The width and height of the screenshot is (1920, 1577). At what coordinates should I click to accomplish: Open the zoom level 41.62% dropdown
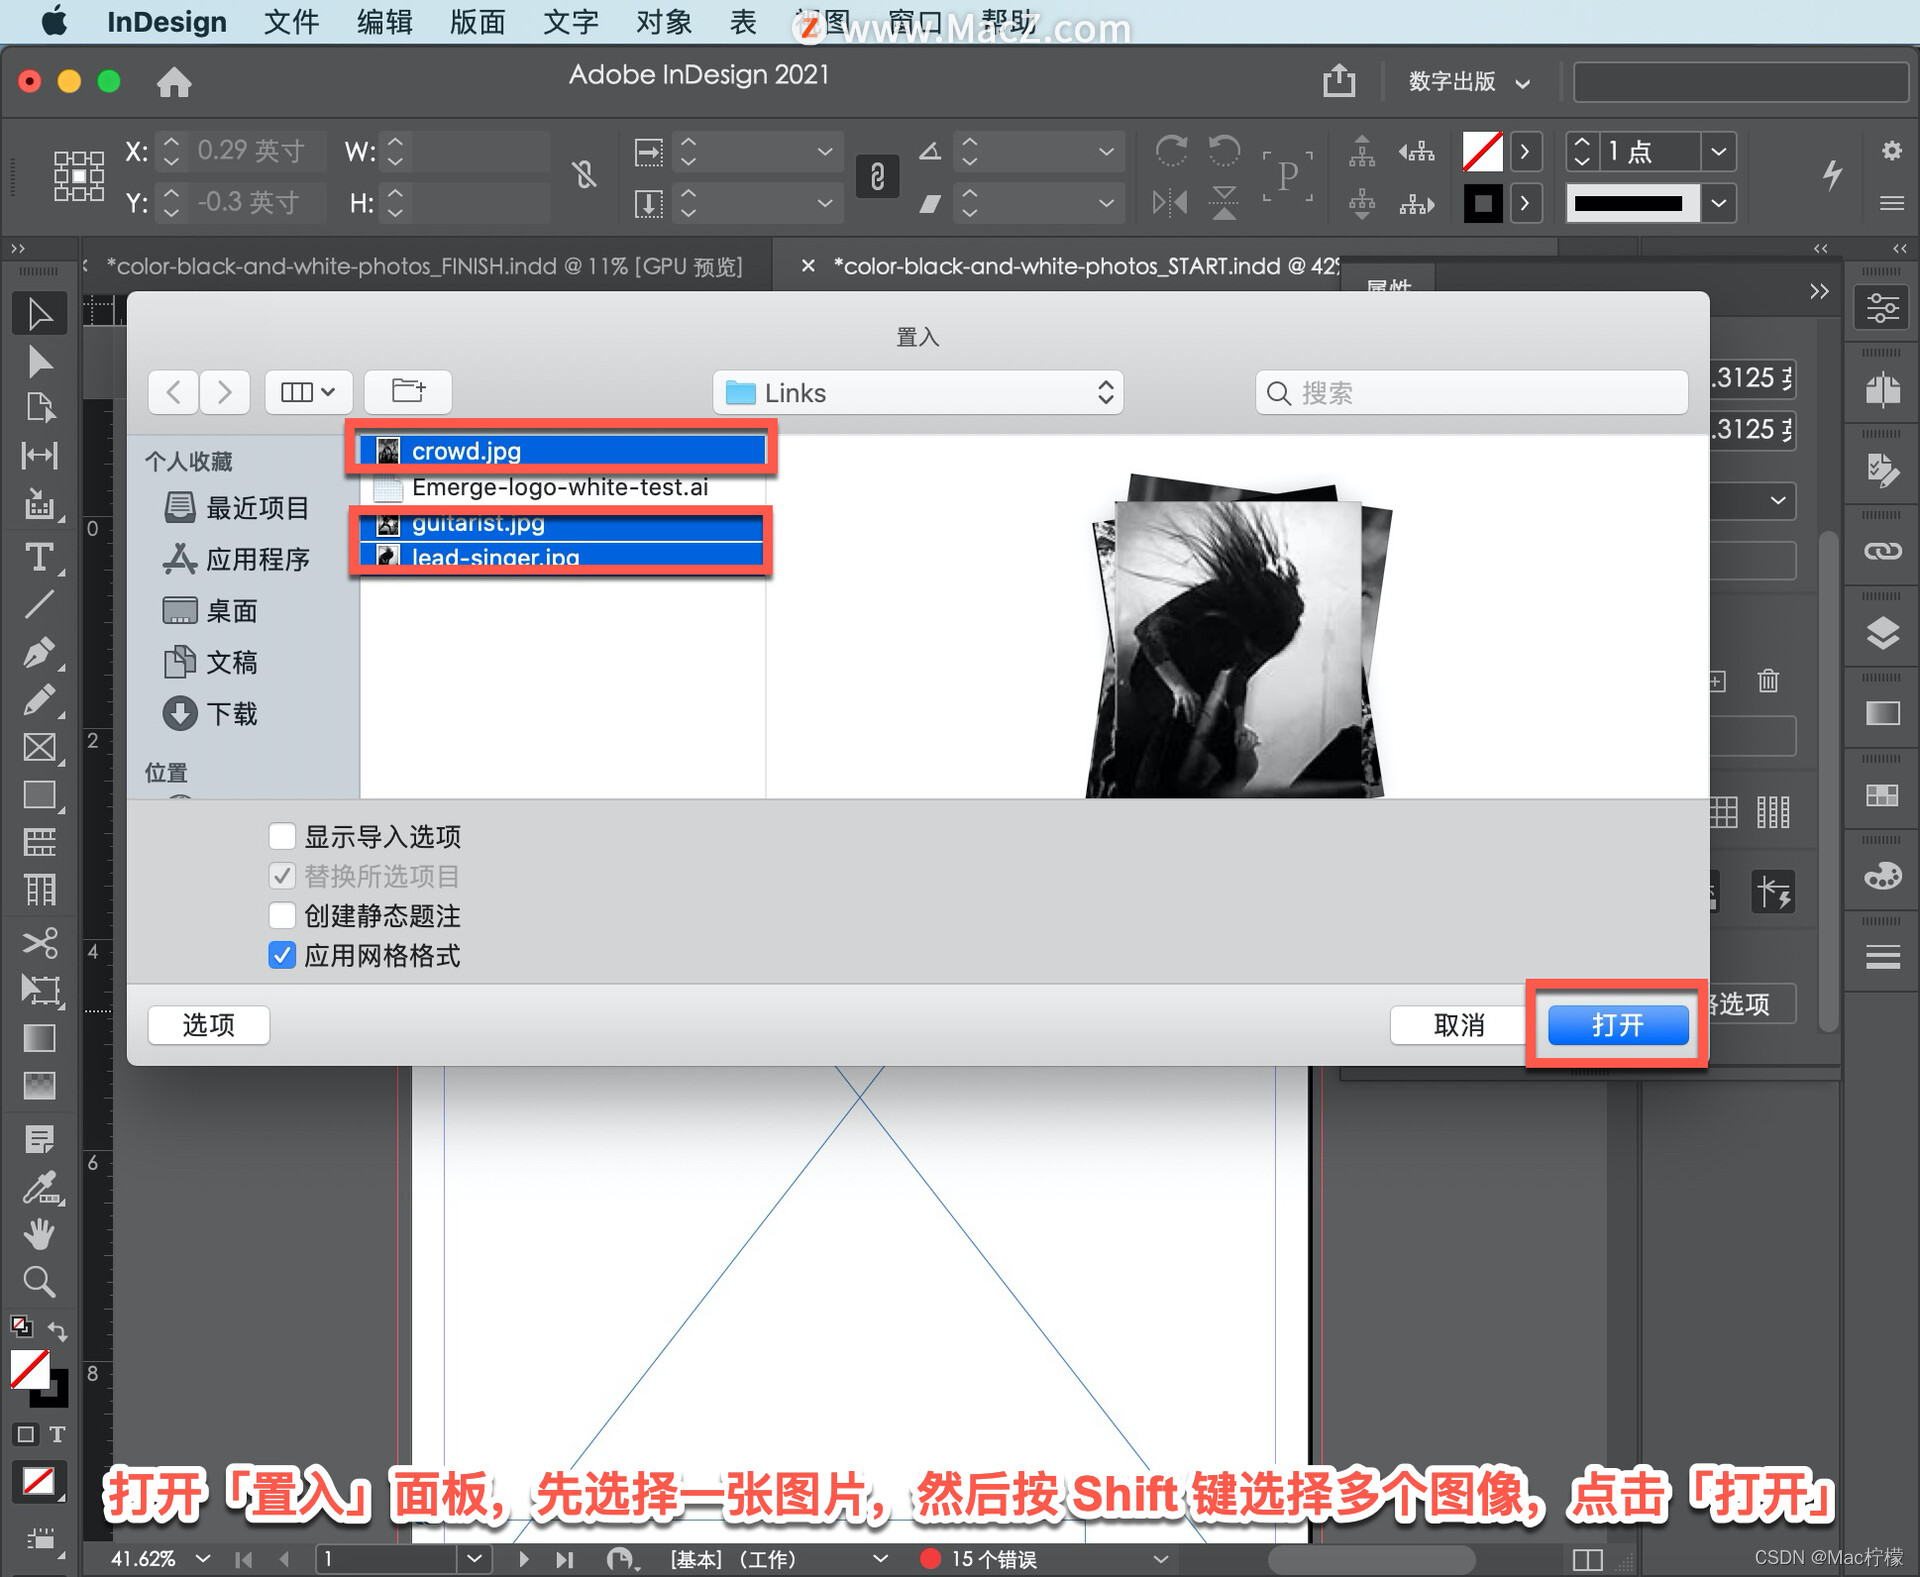click(x=204, y=1558)
